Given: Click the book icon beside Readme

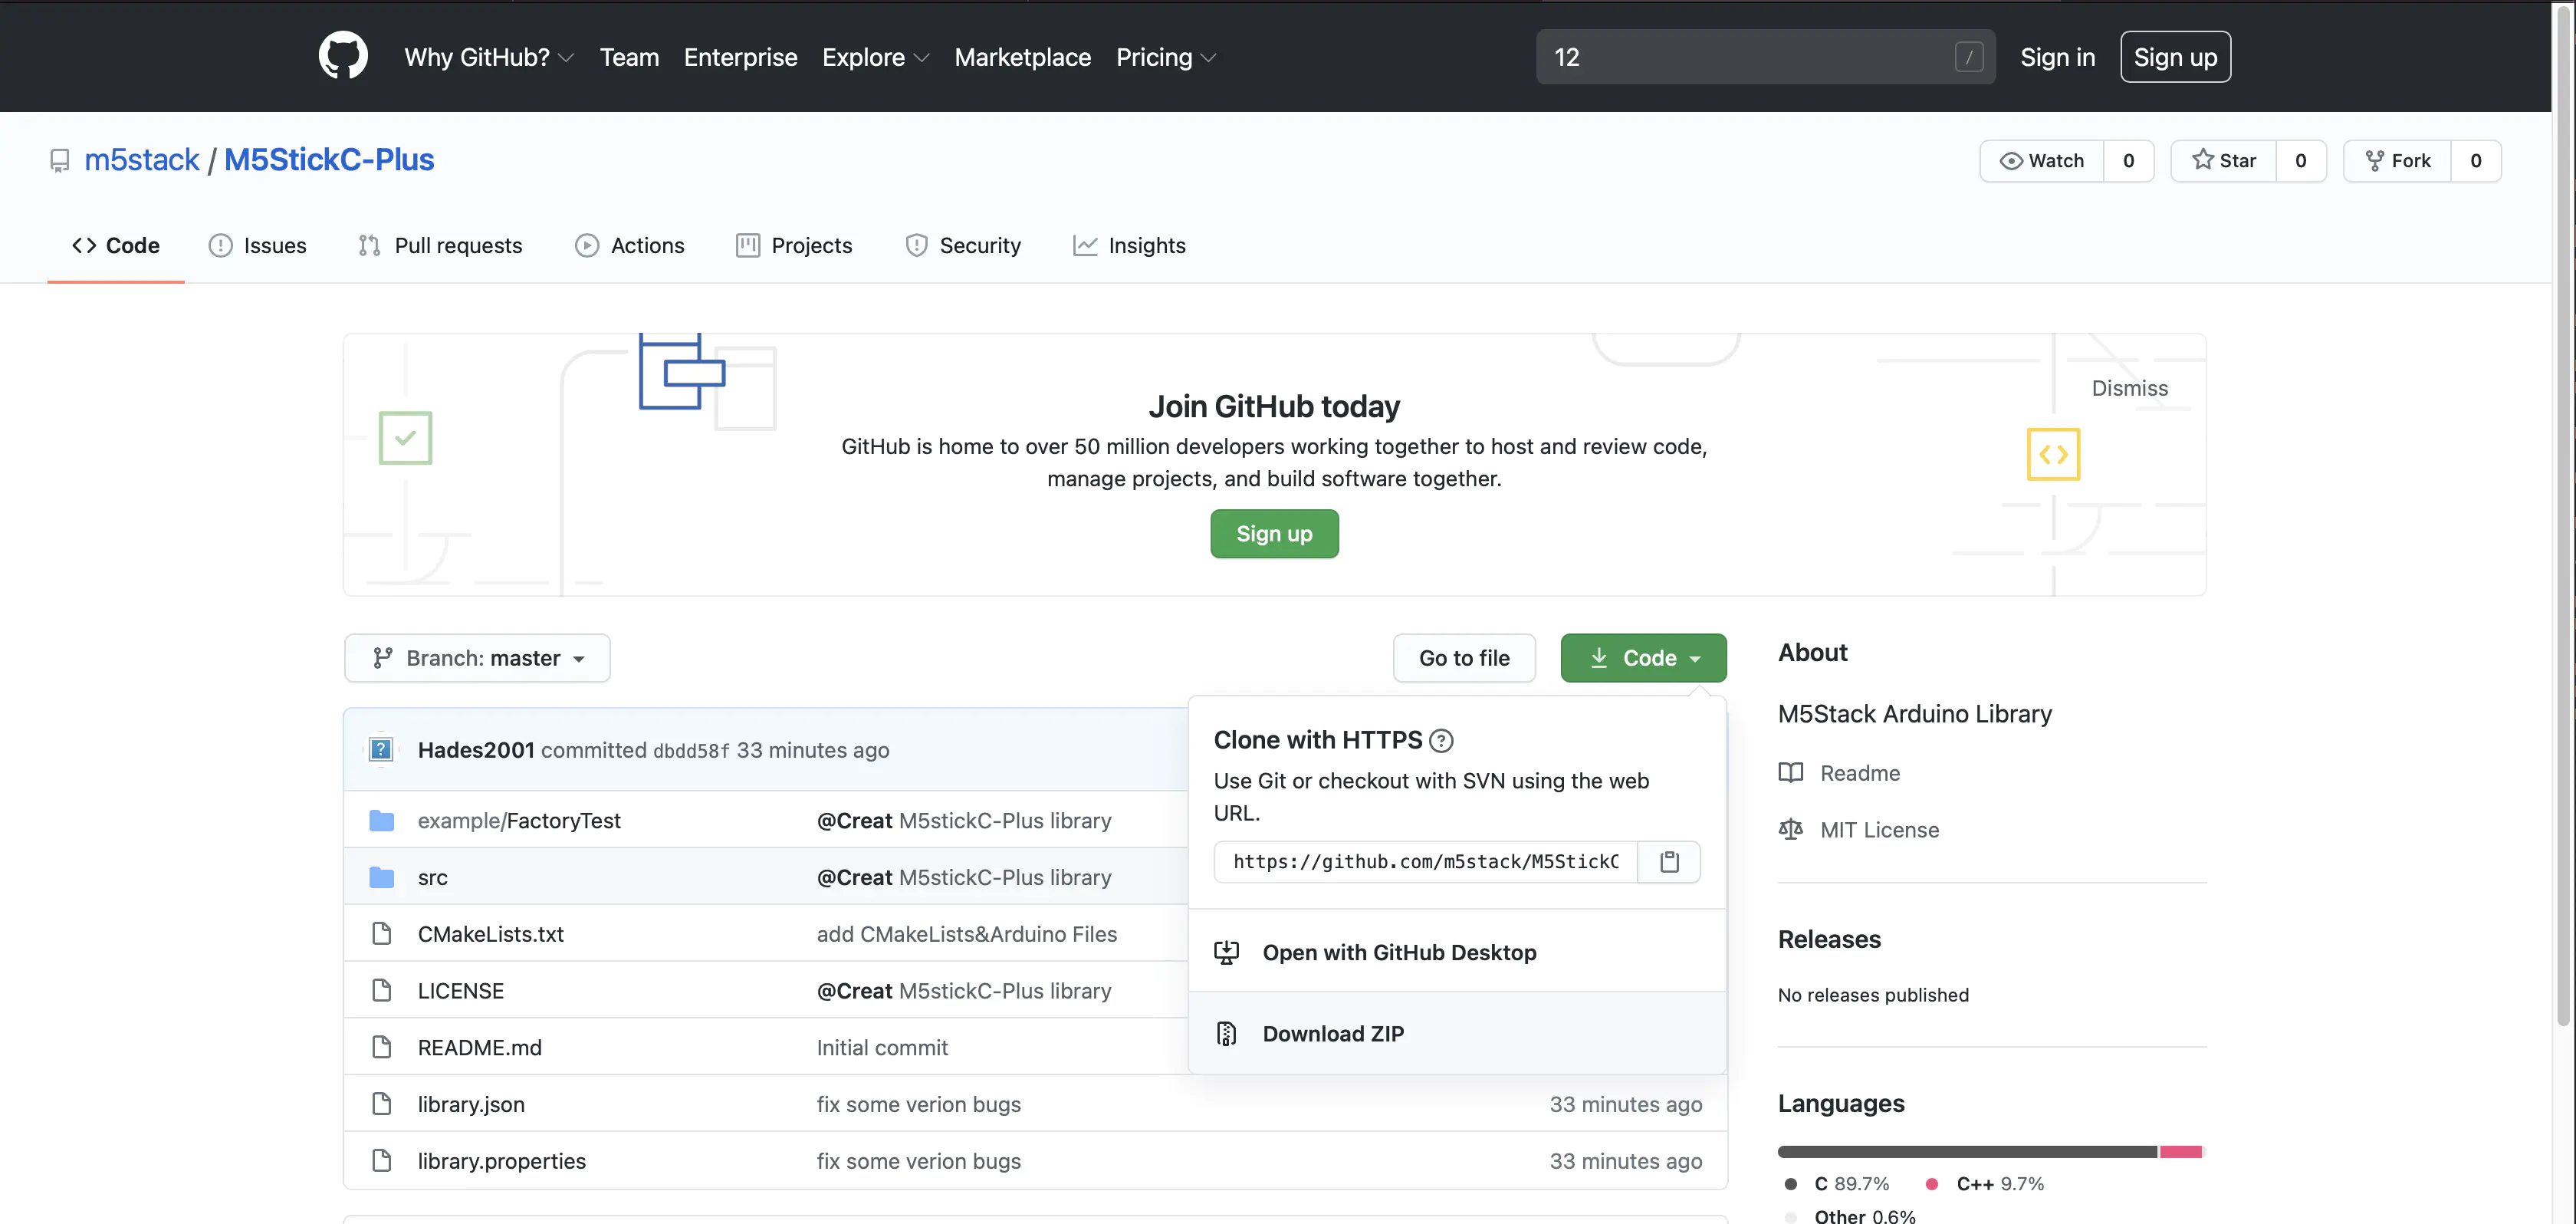Looking at the screenshot, I should click(x=1791, y=773).
